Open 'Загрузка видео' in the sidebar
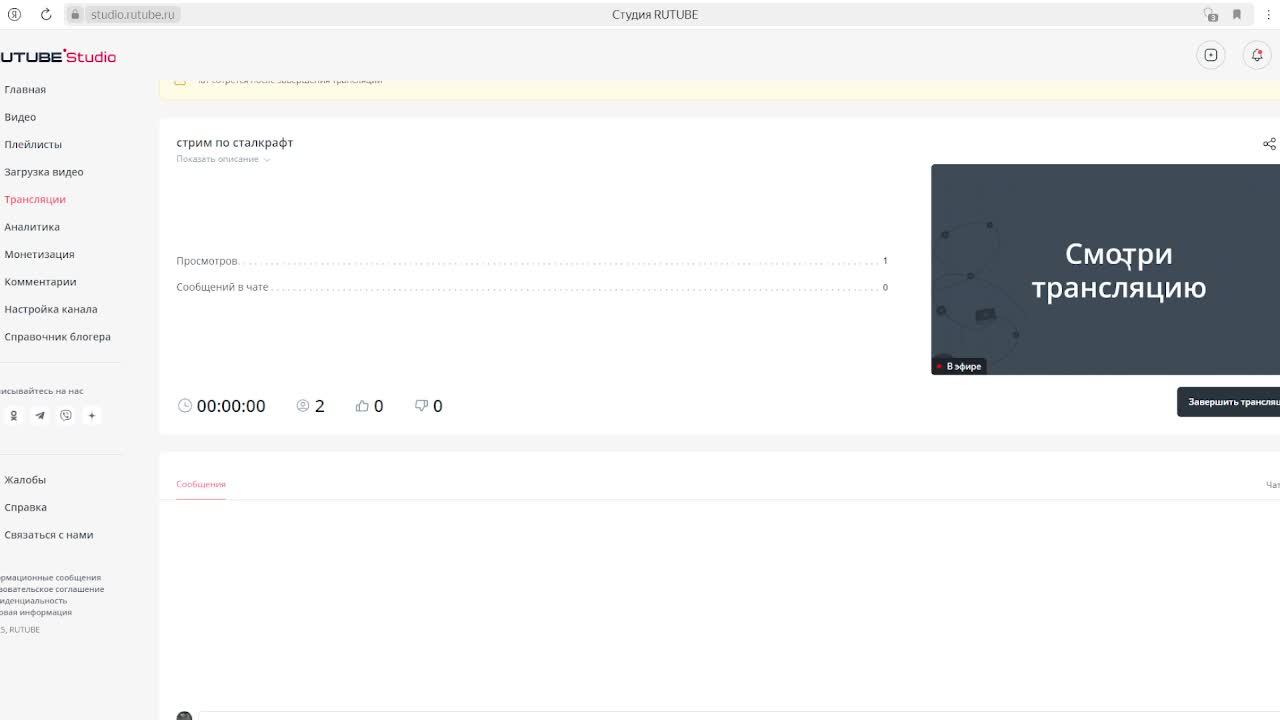 pyautogui.click(x=44, y=172)
